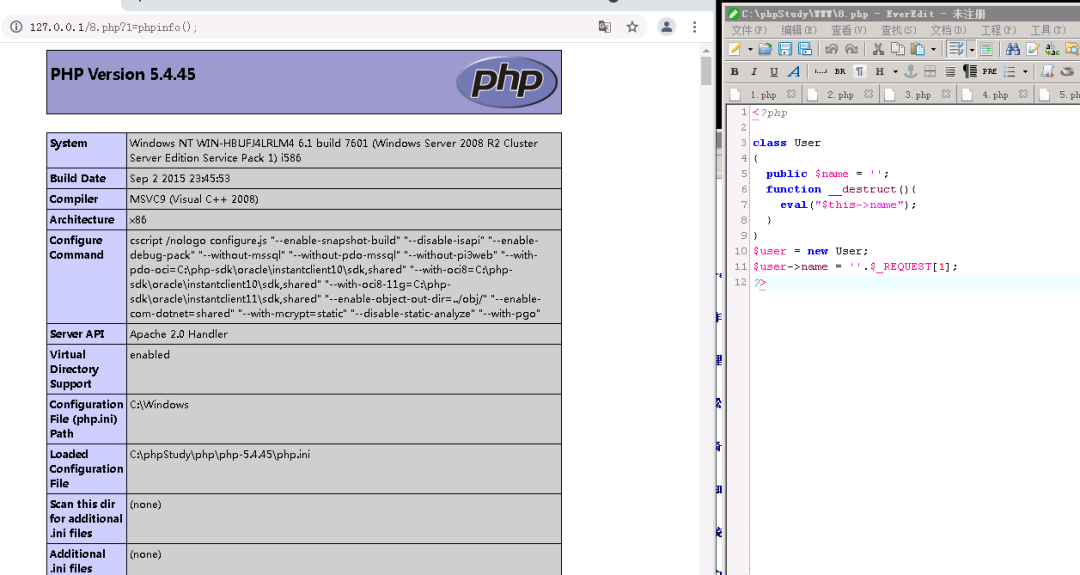Insert a blockquote indent tag
This screenshot has width=1080, height=575.
point(970,72)
